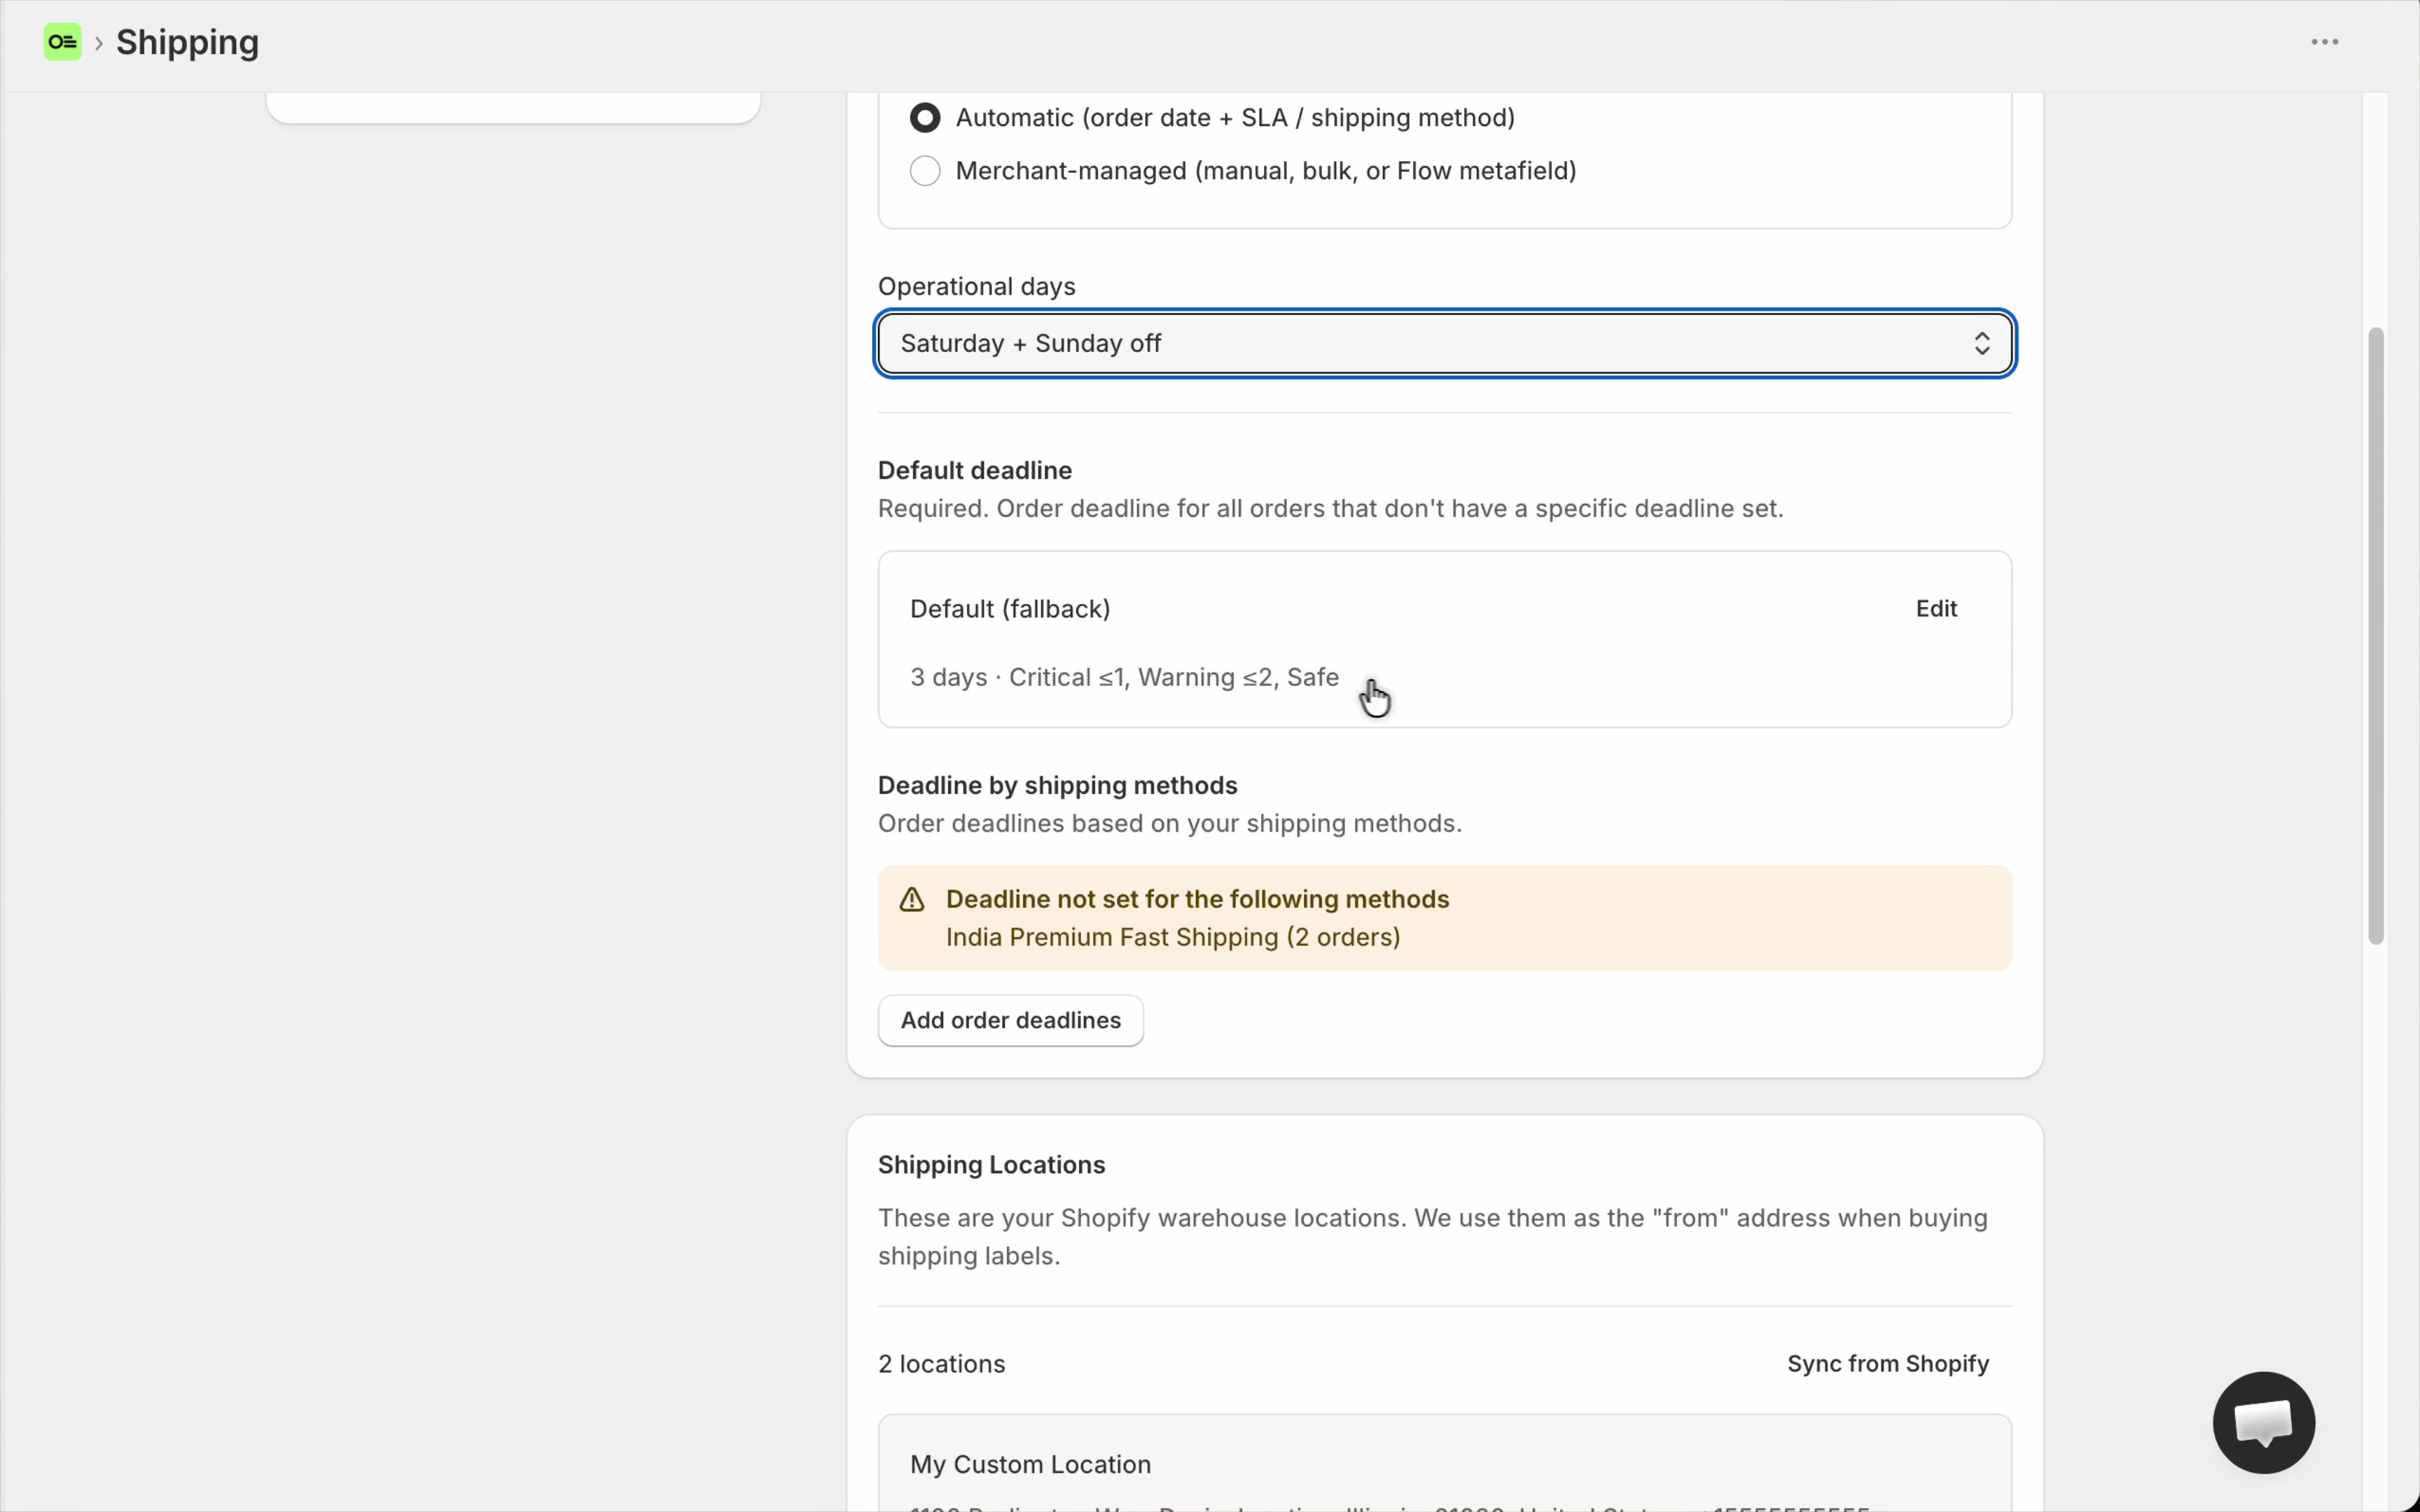Click the Merchant-managed option label text
The image size is (2420, 1512).
click(1265, 171)
